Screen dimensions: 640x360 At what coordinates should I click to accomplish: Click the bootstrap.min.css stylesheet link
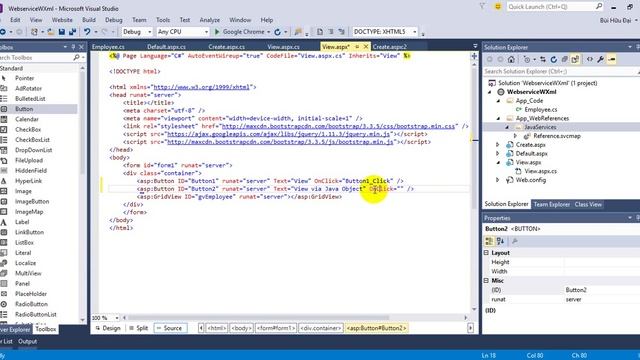coord(338,127)
